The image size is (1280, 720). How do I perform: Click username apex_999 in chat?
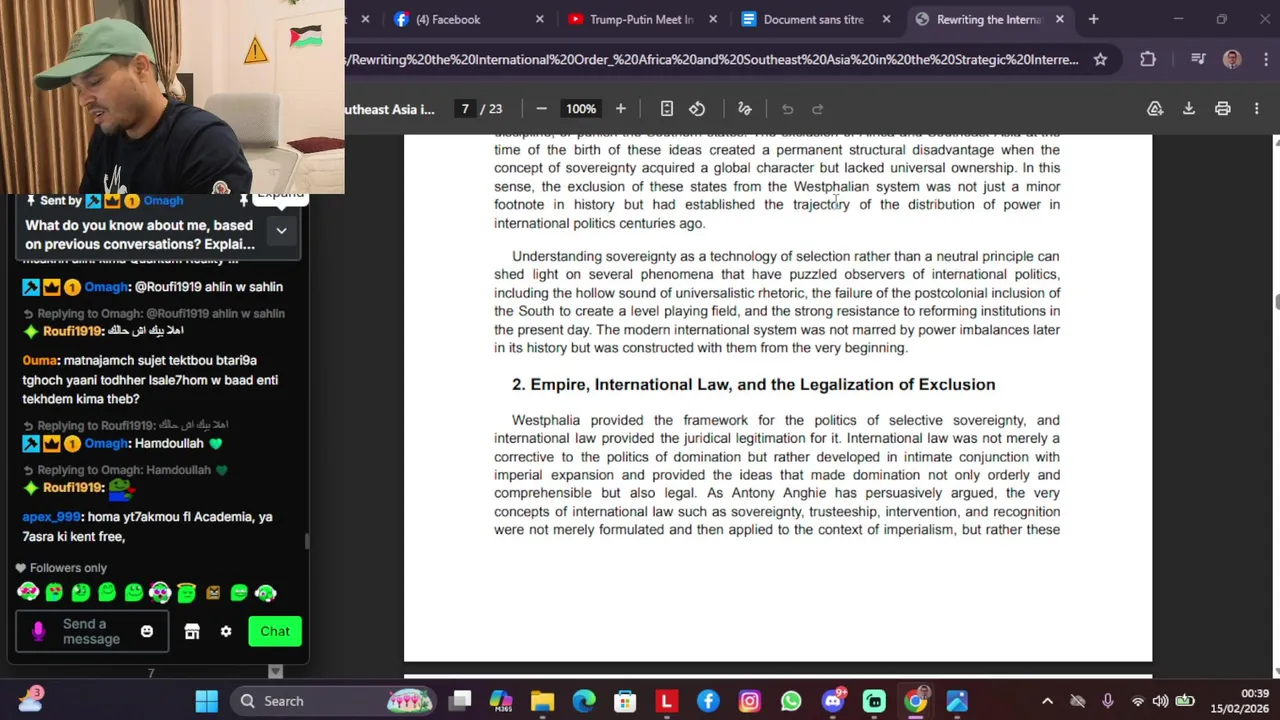point(51,517)
